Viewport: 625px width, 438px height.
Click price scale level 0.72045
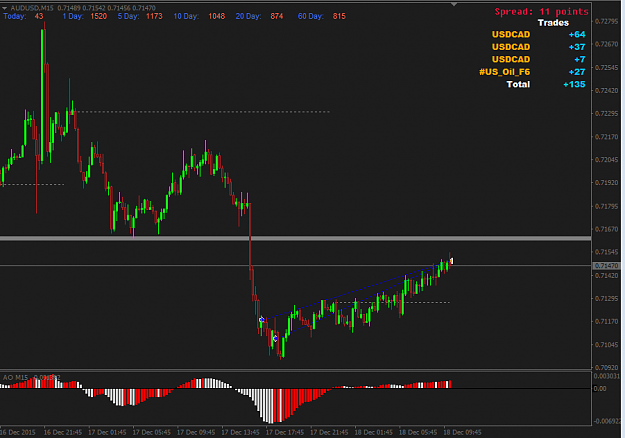[606, 160]
